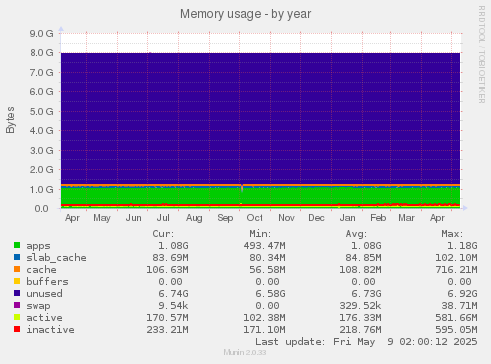Click the 'active' legend label

click(44, 318)
